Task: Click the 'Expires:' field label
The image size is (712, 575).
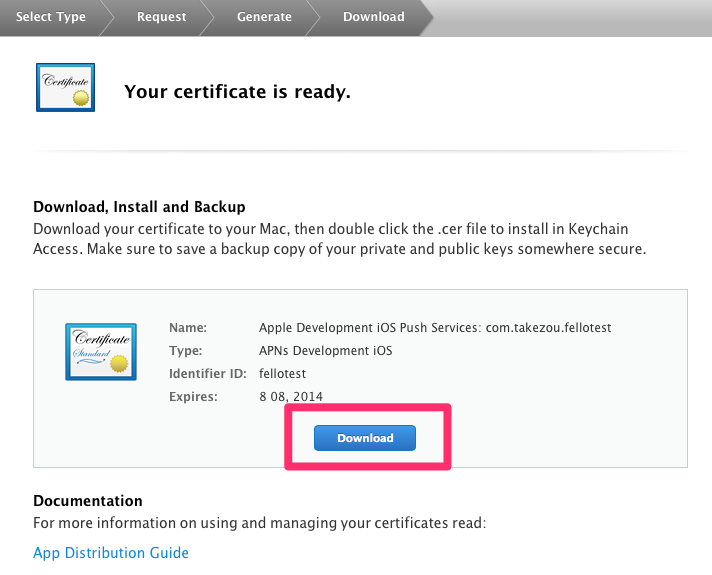Action: [x=194, y=397]
